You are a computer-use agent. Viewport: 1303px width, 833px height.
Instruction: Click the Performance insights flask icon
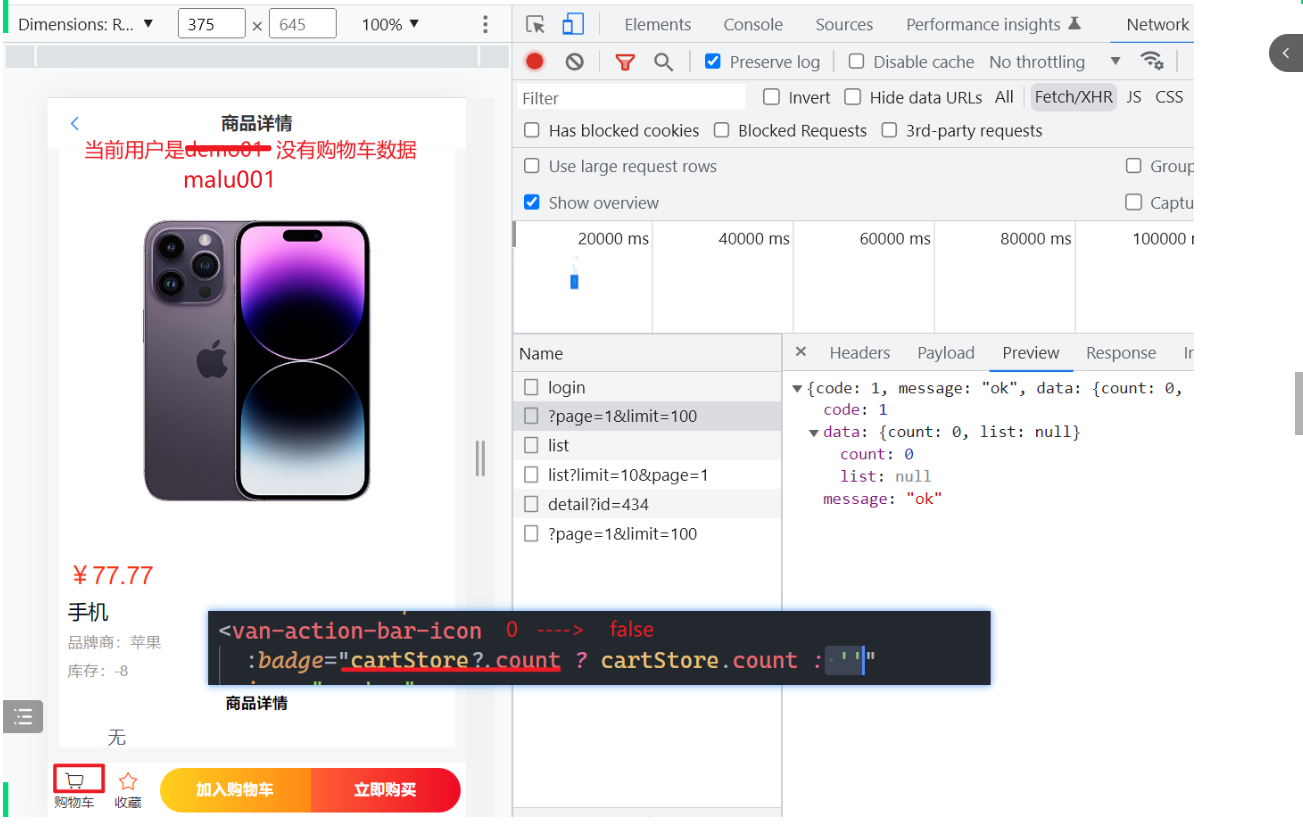coord(1074,24)
